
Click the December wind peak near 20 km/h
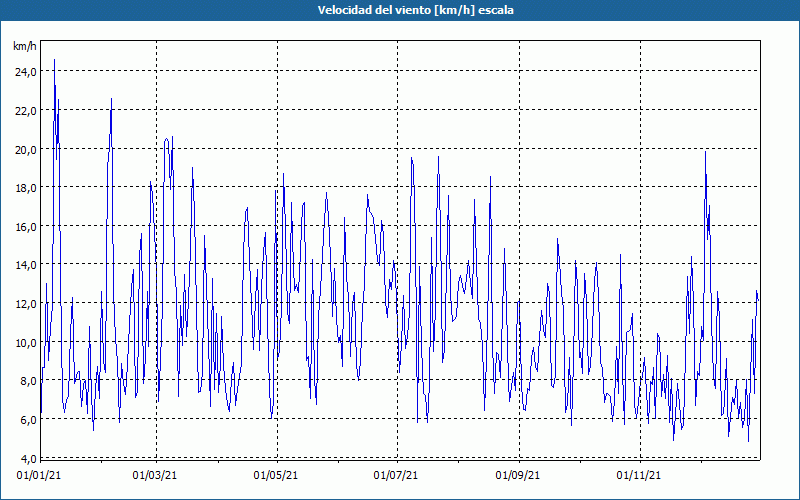pos(705,152)
